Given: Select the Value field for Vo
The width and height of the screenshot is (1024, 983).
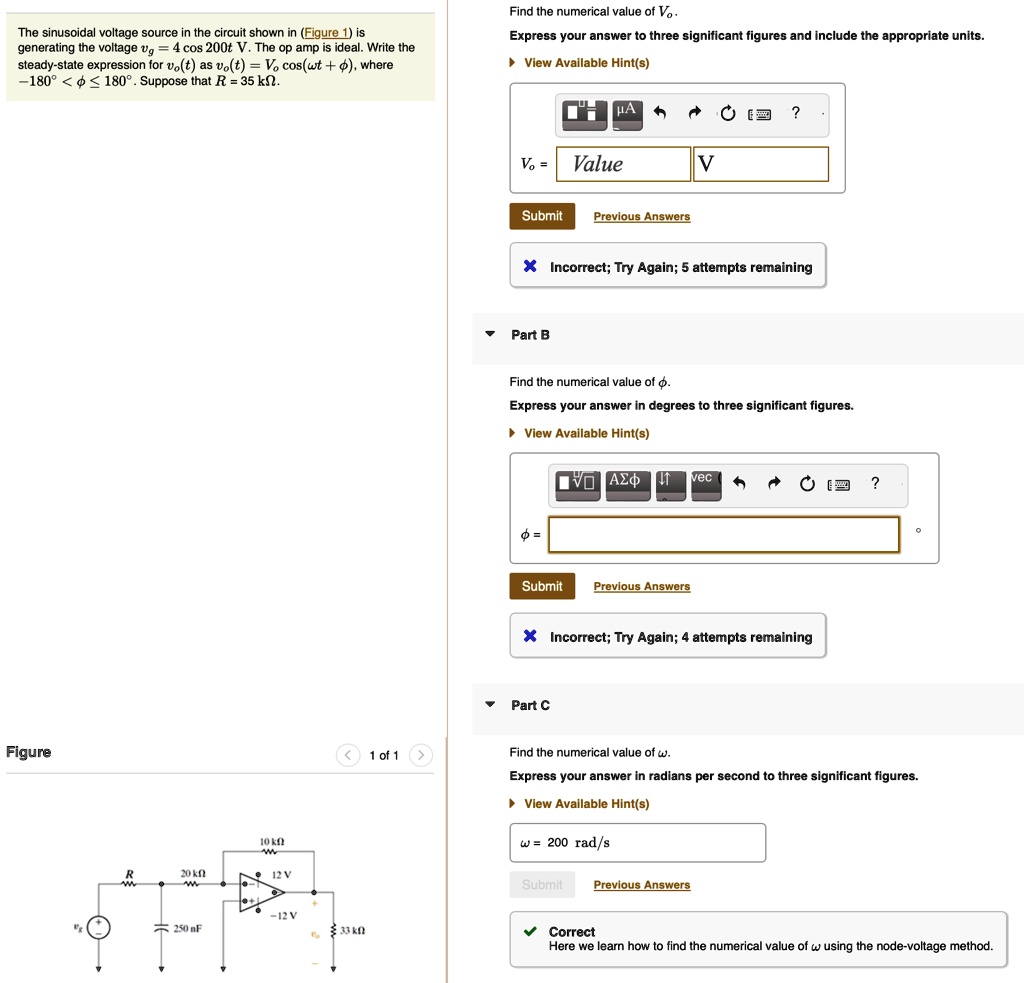Looking at the screenshot, I should point(622,163).
